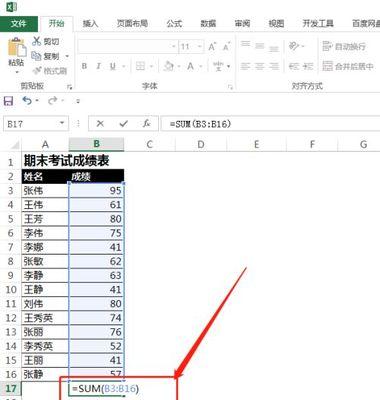Screen dimensions: 380x400
Task: Click the Borders icon
Action: coord(140,66)
